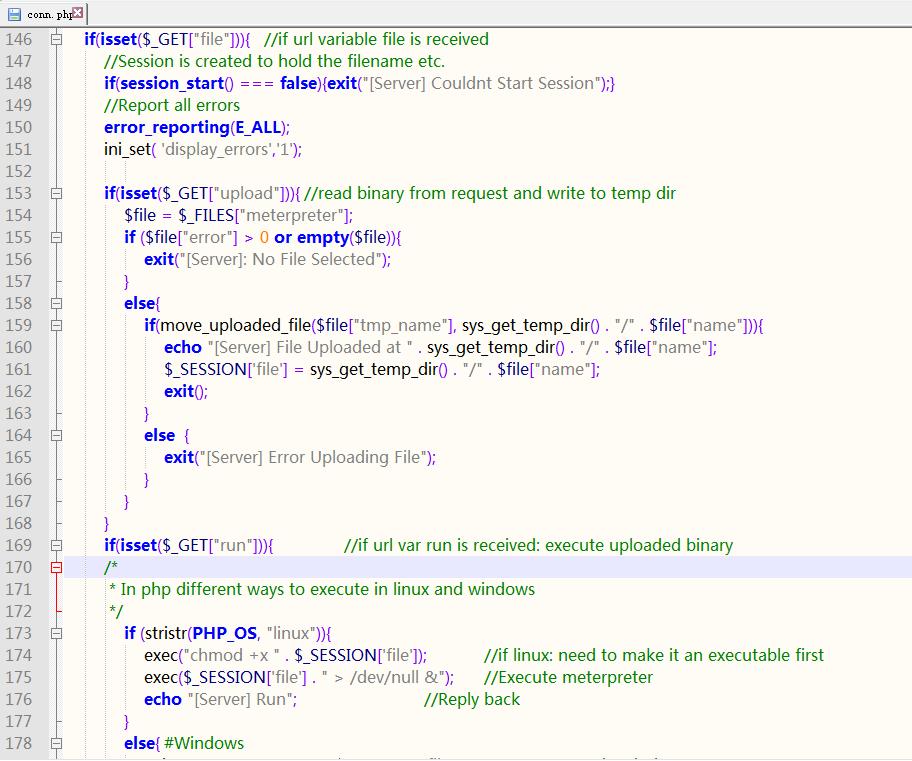Click "[Server] Error Uploading File" string
This screenshot has height=761, width=912.
(x=313, y=458)
